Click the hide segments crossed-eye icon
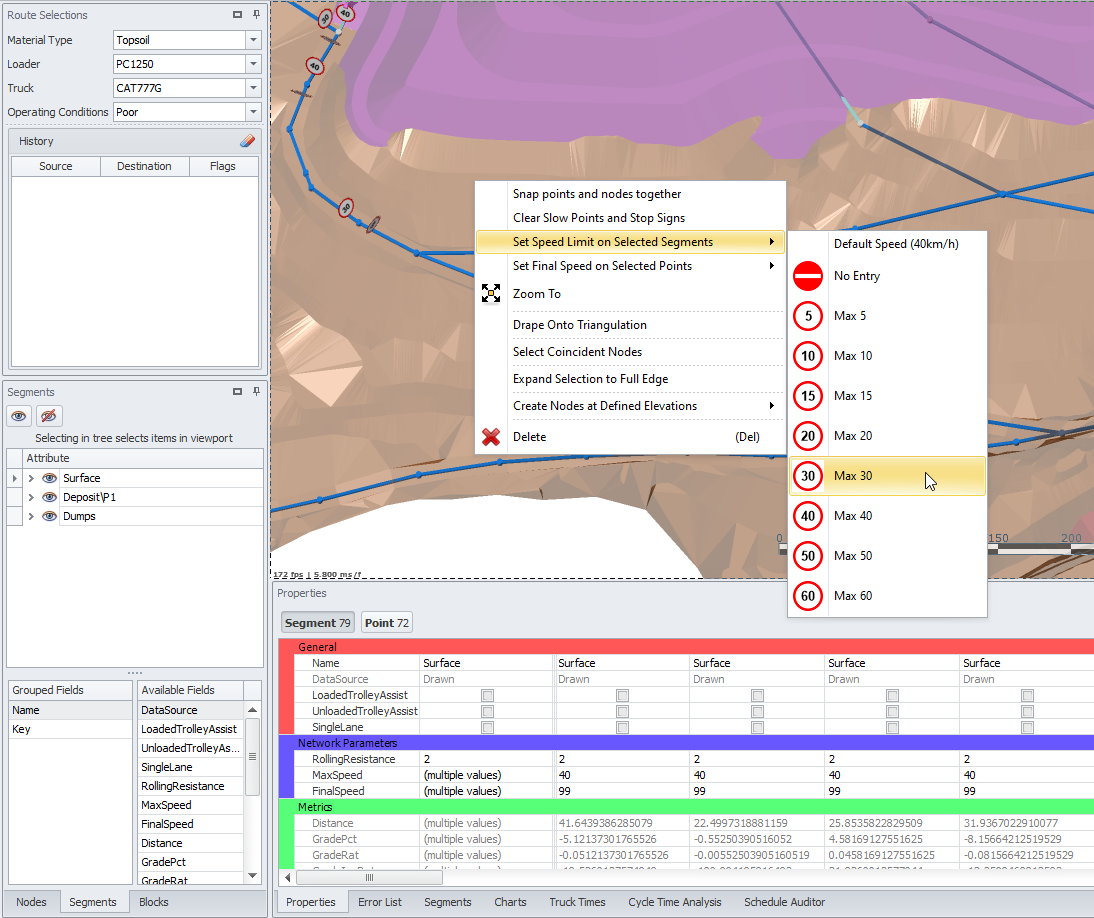The image size is (1094, 918). click(x=48, y=416)
